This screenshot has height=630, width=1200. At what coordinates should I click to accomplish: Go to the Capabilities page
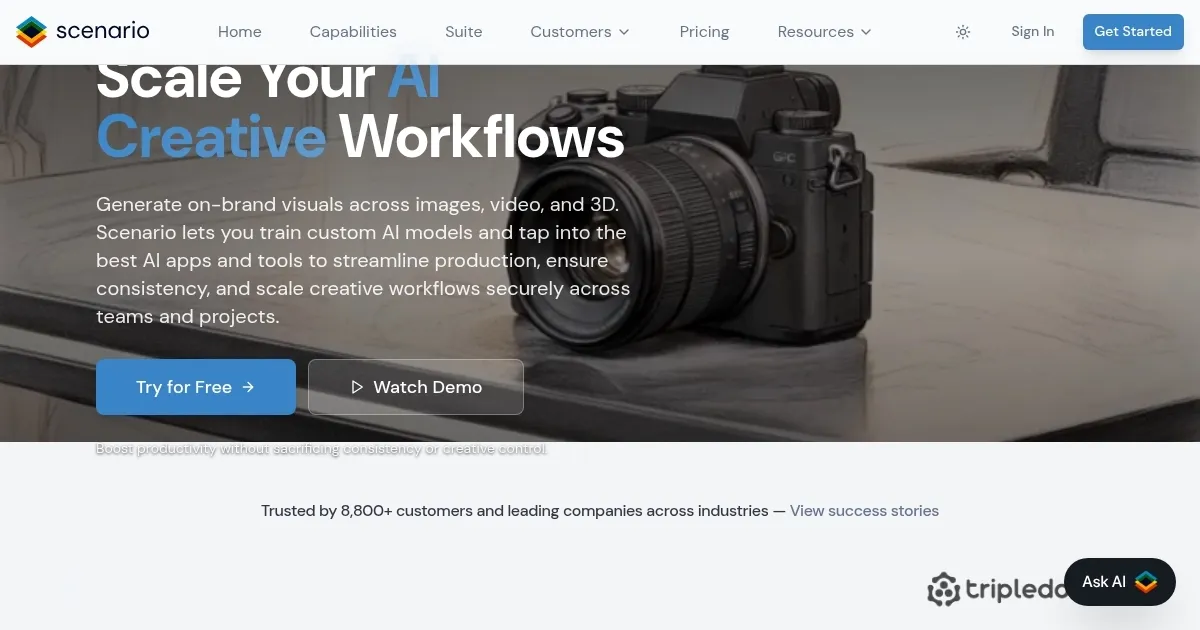coord(353,32)
